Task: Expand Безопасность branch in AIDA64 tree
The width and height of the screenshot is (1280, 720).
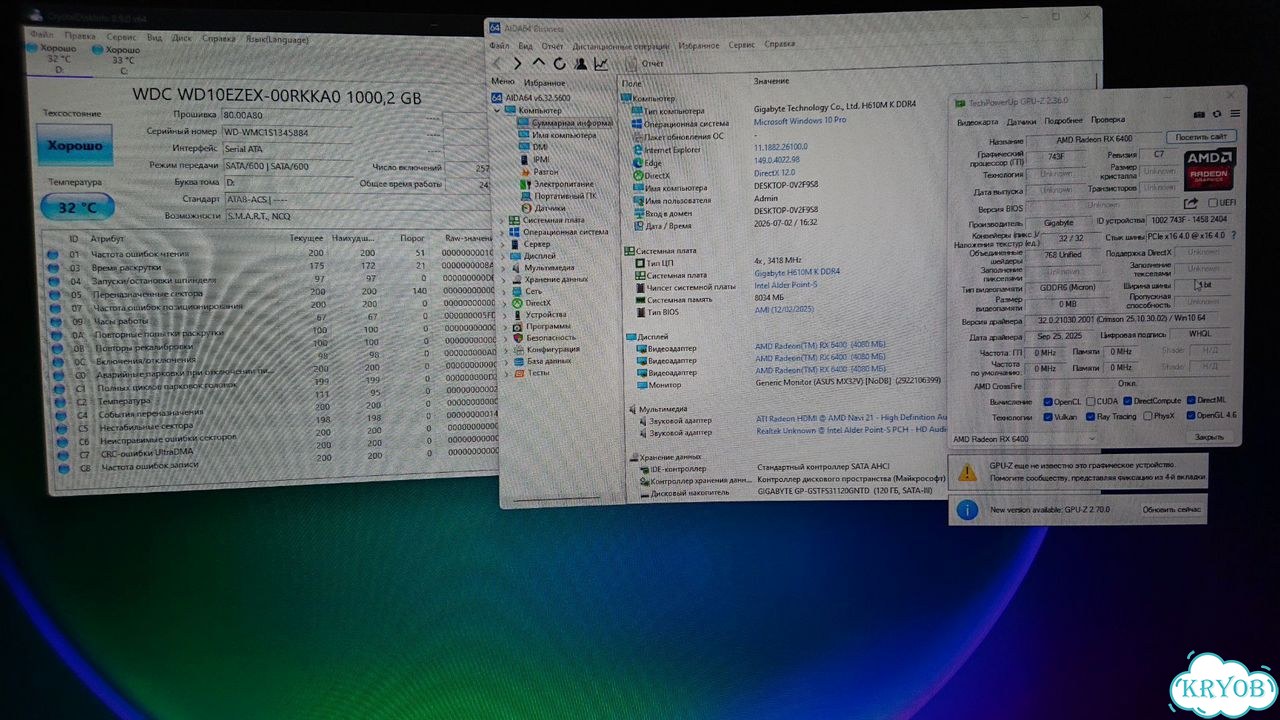Action: coord(504,338)
